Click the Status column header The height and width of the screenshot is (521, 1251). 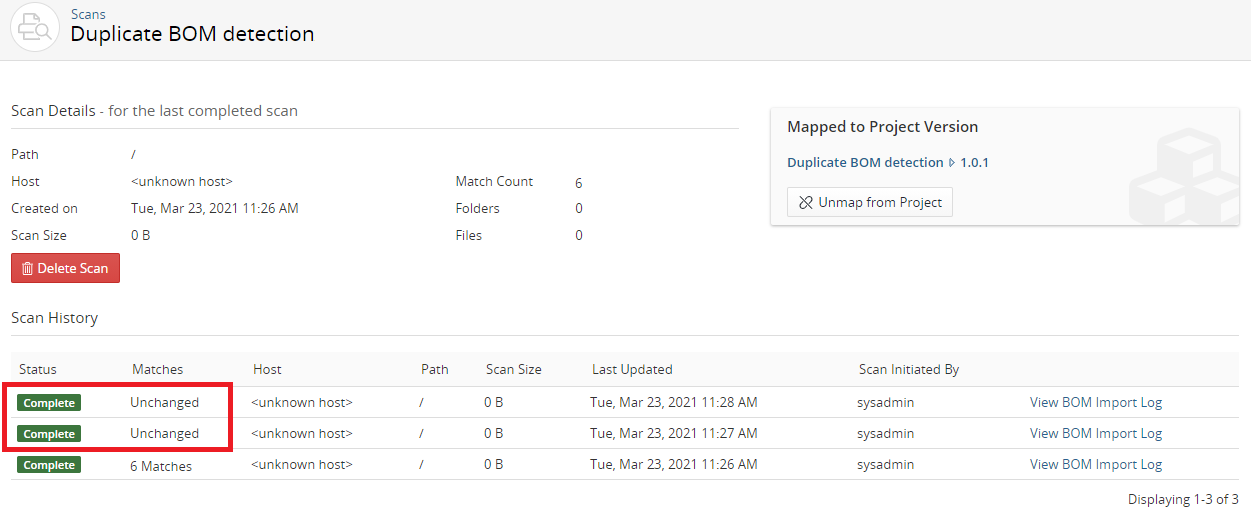click(x=38, y=369)
